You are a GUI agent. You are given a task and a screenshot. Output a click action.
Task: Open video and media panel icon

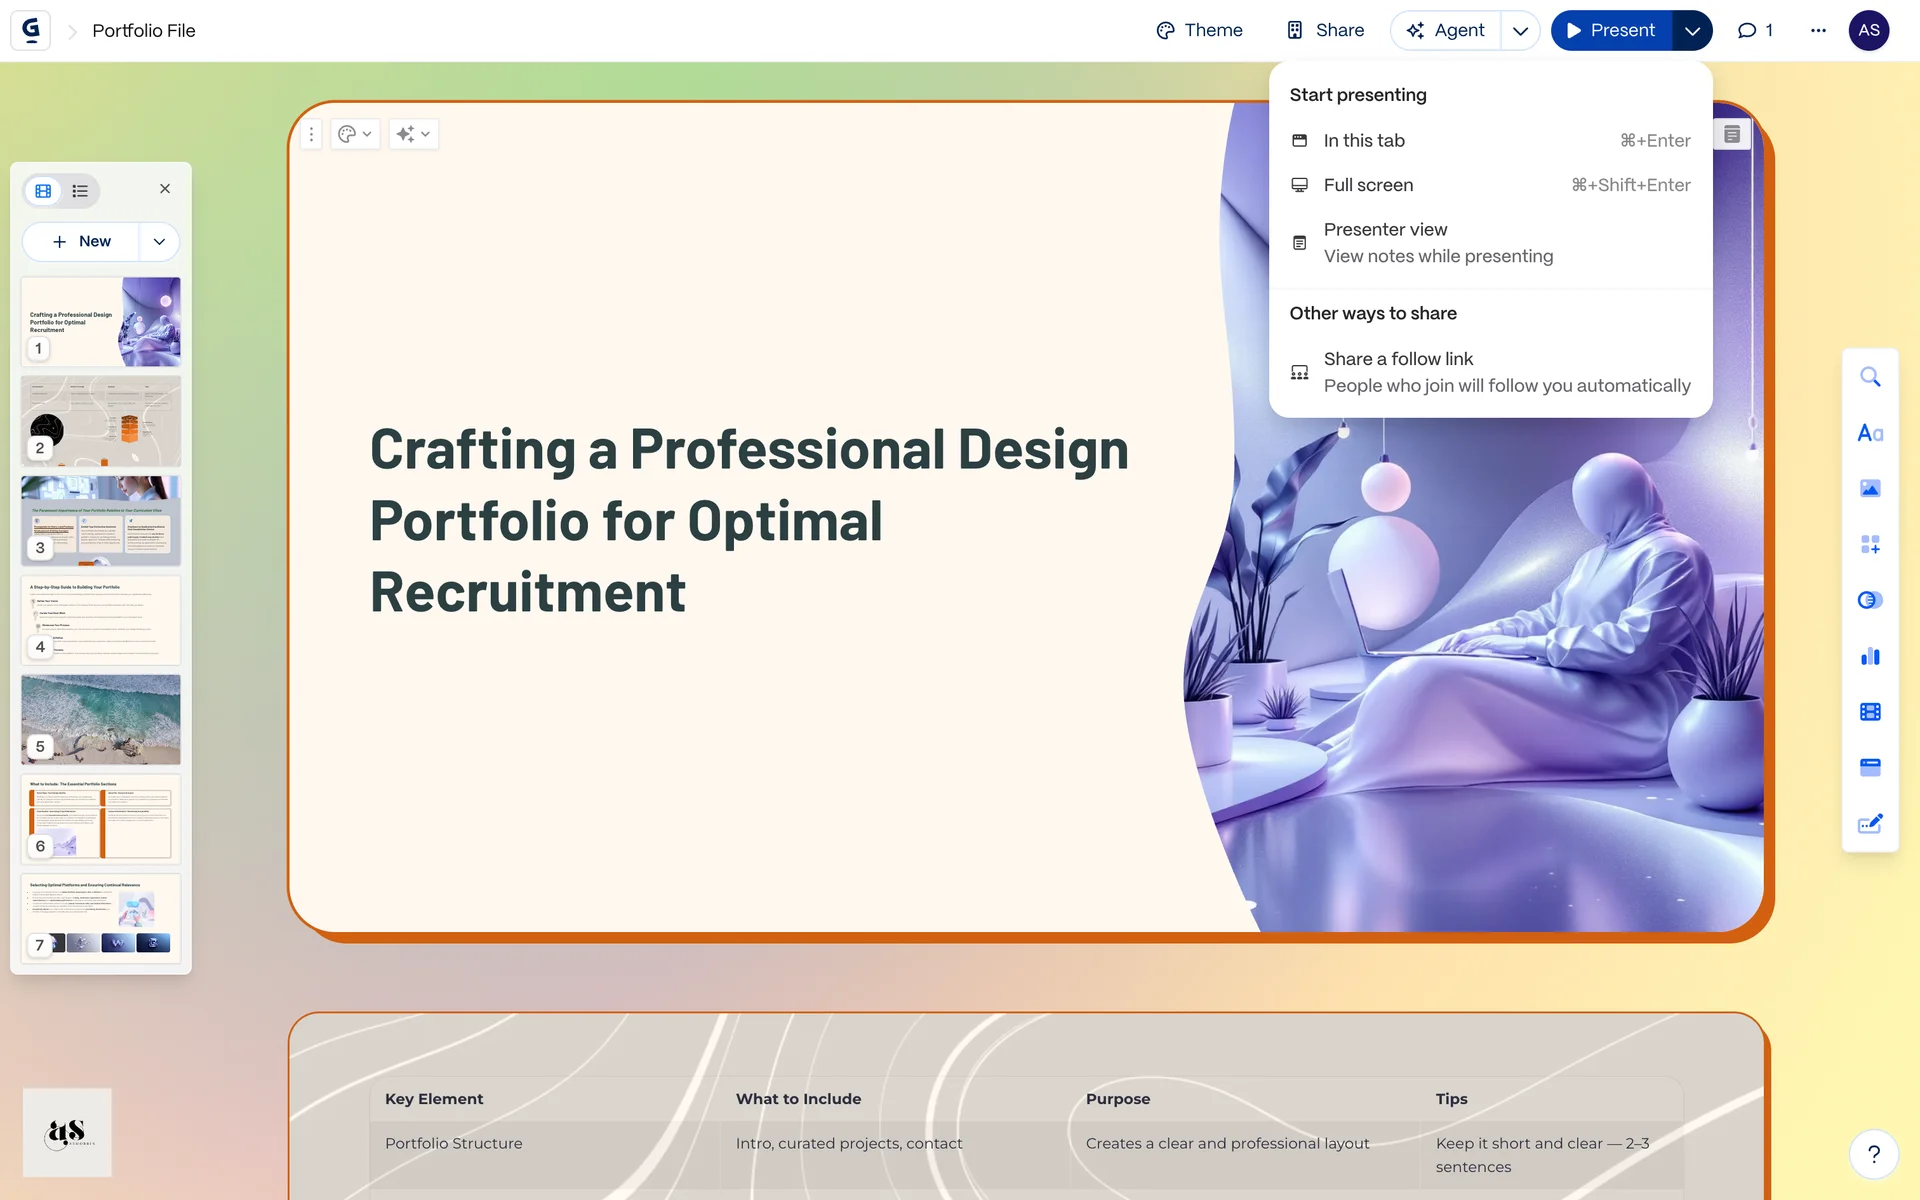point(1870,712)
